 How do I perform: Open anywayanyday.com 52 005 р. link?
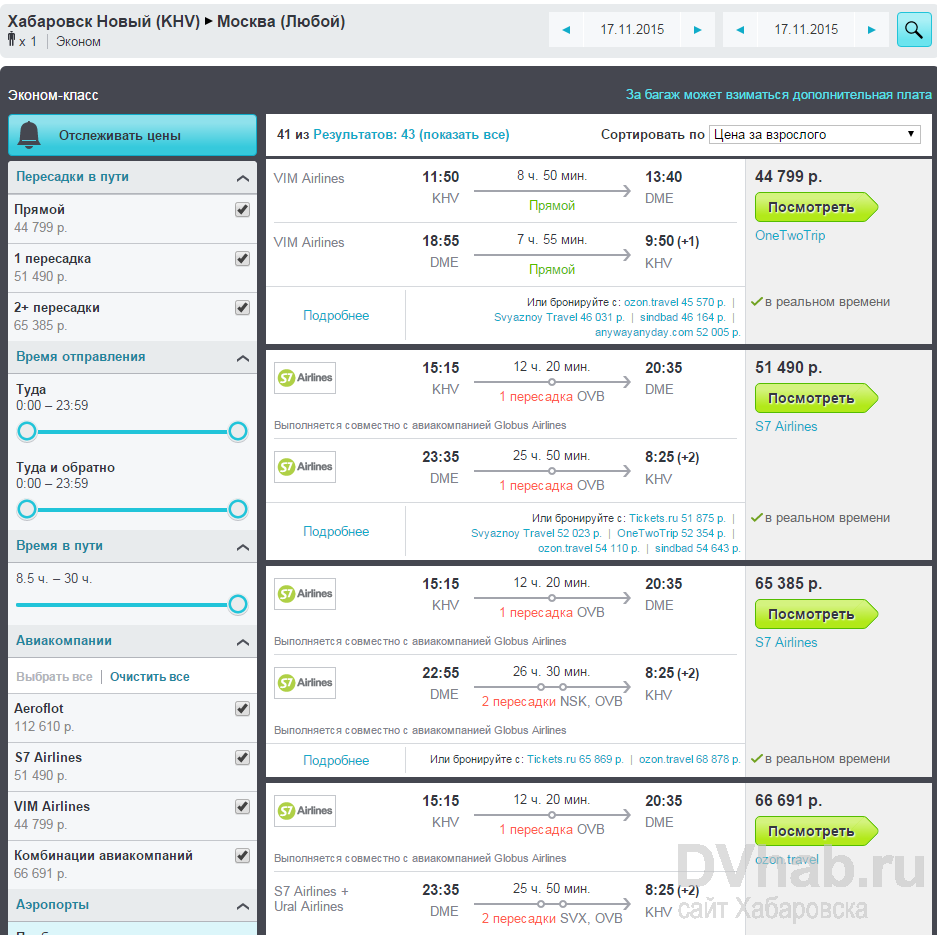pyautogui.click(x=667, y=332)
